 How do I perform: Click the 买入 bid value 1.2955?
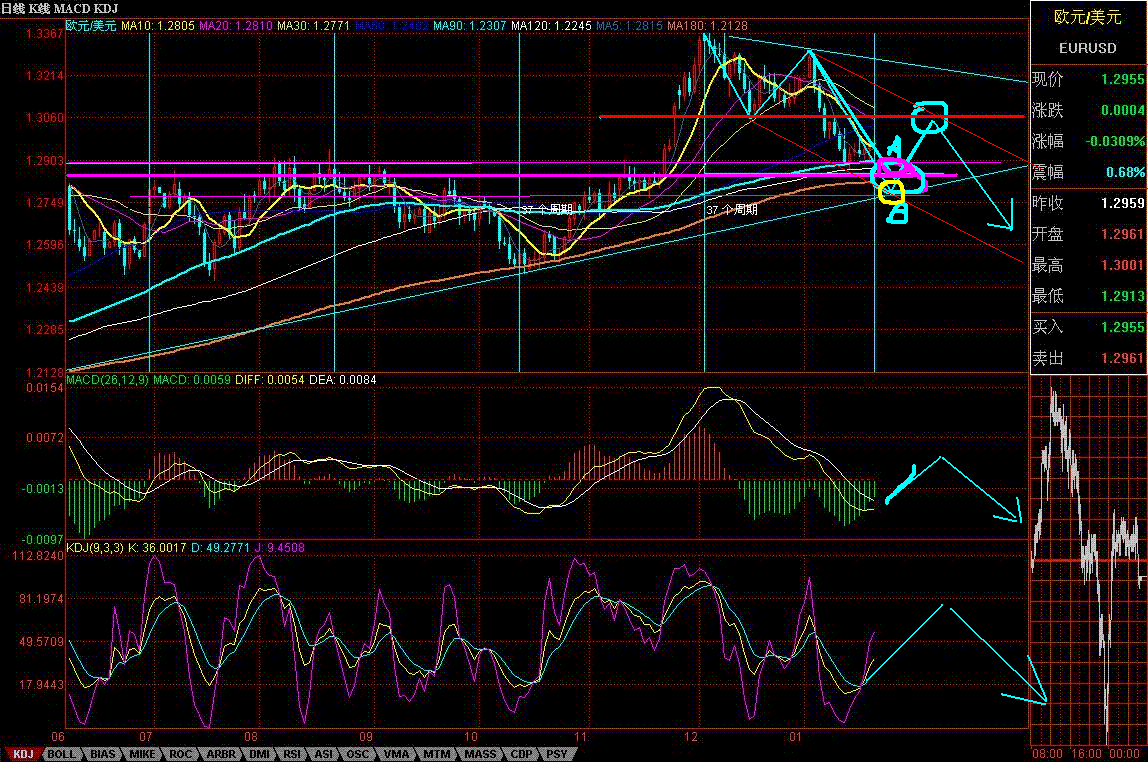pyautogui.click(x=1122, y=327)
